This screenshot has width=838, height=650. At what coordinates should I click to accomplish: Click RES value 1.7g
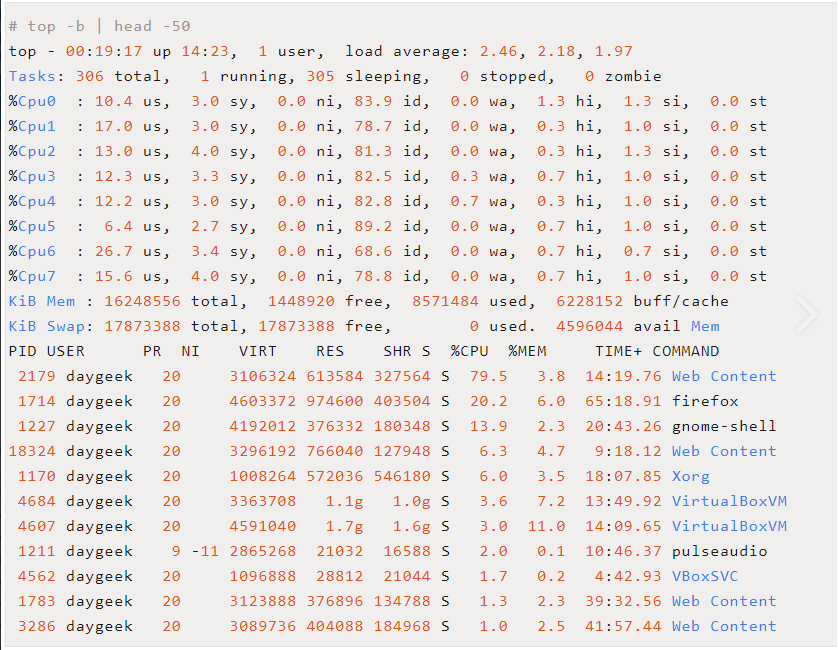344,527
